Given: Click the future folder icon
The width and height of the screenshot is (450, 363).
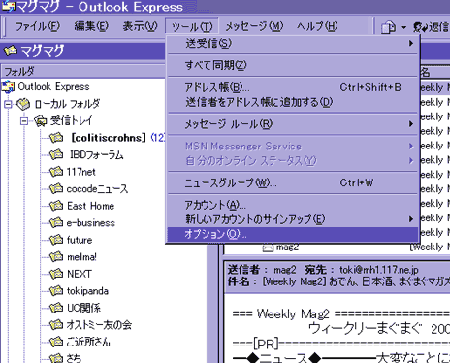Looking at the screenshot, I should (56, 240).
